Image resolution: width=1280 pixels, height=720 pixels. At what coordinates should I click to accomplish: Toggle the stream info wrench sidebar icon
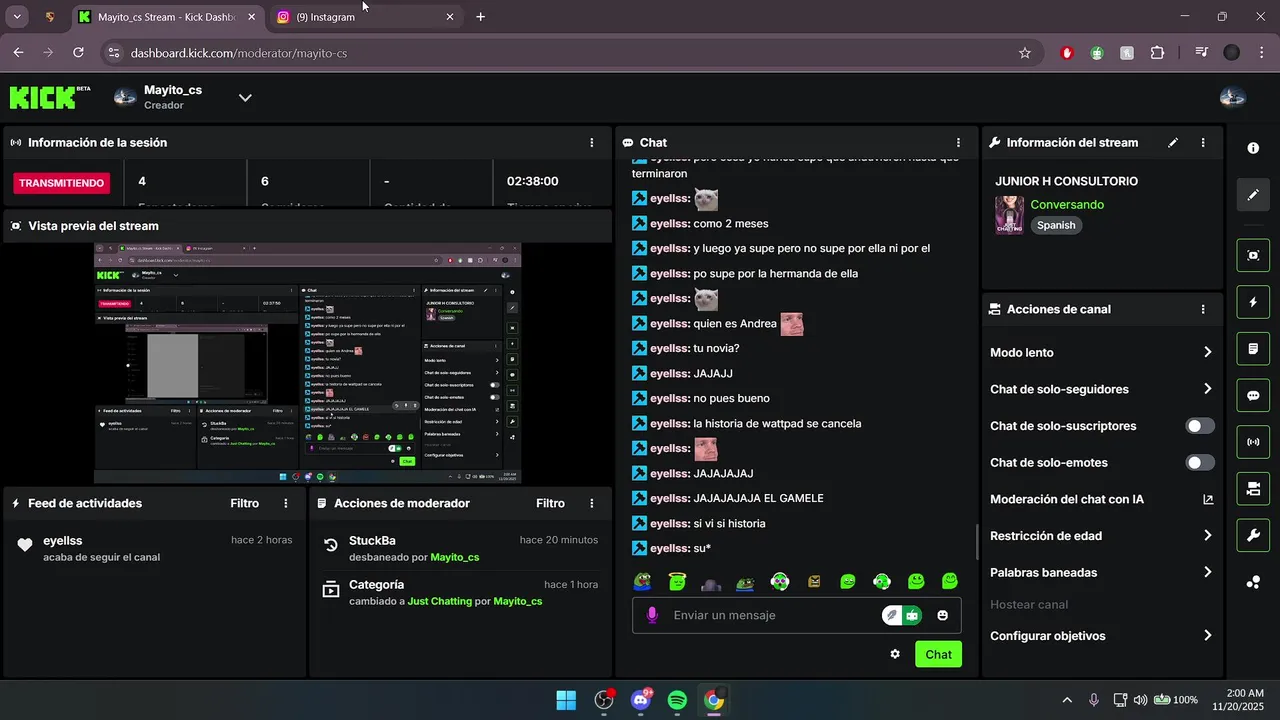pos(1253,535)
